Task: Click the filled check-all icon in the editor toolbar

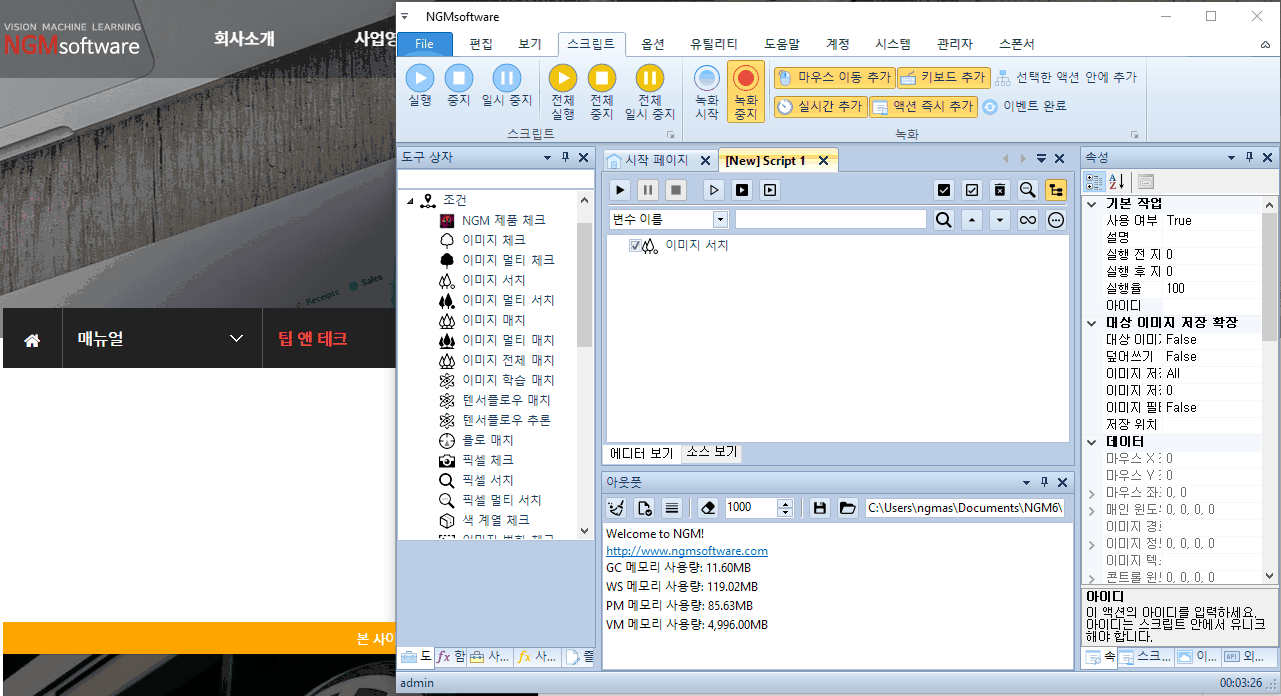Action: point(943,189)
